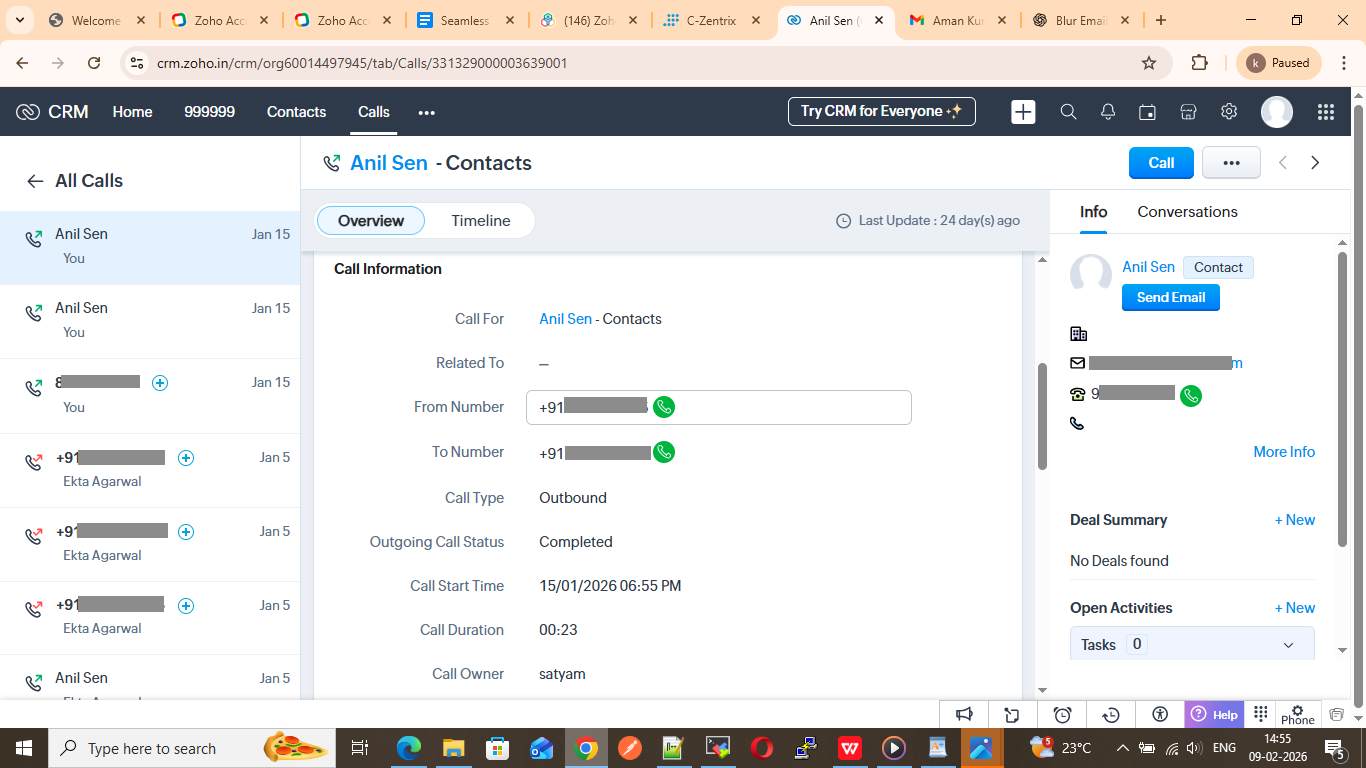Open the apps grid icon in header
This screenshot has height=768, width=1366.
pyautogui.click(x=1325, y=112)
